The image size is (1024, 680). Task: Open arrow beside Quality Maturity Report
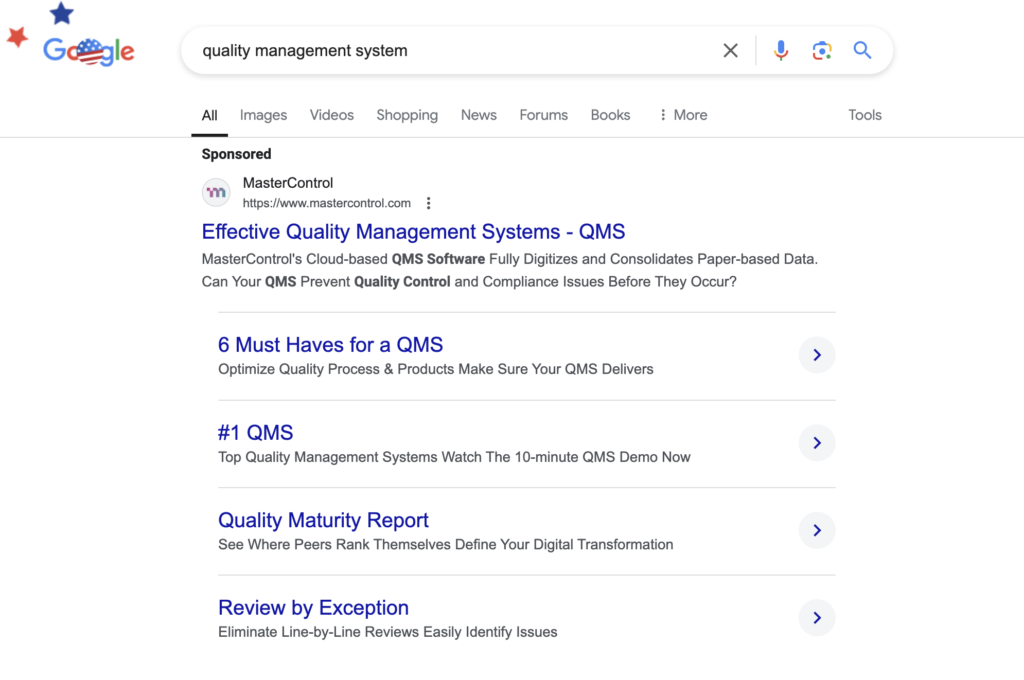click(x=817, y=530)
